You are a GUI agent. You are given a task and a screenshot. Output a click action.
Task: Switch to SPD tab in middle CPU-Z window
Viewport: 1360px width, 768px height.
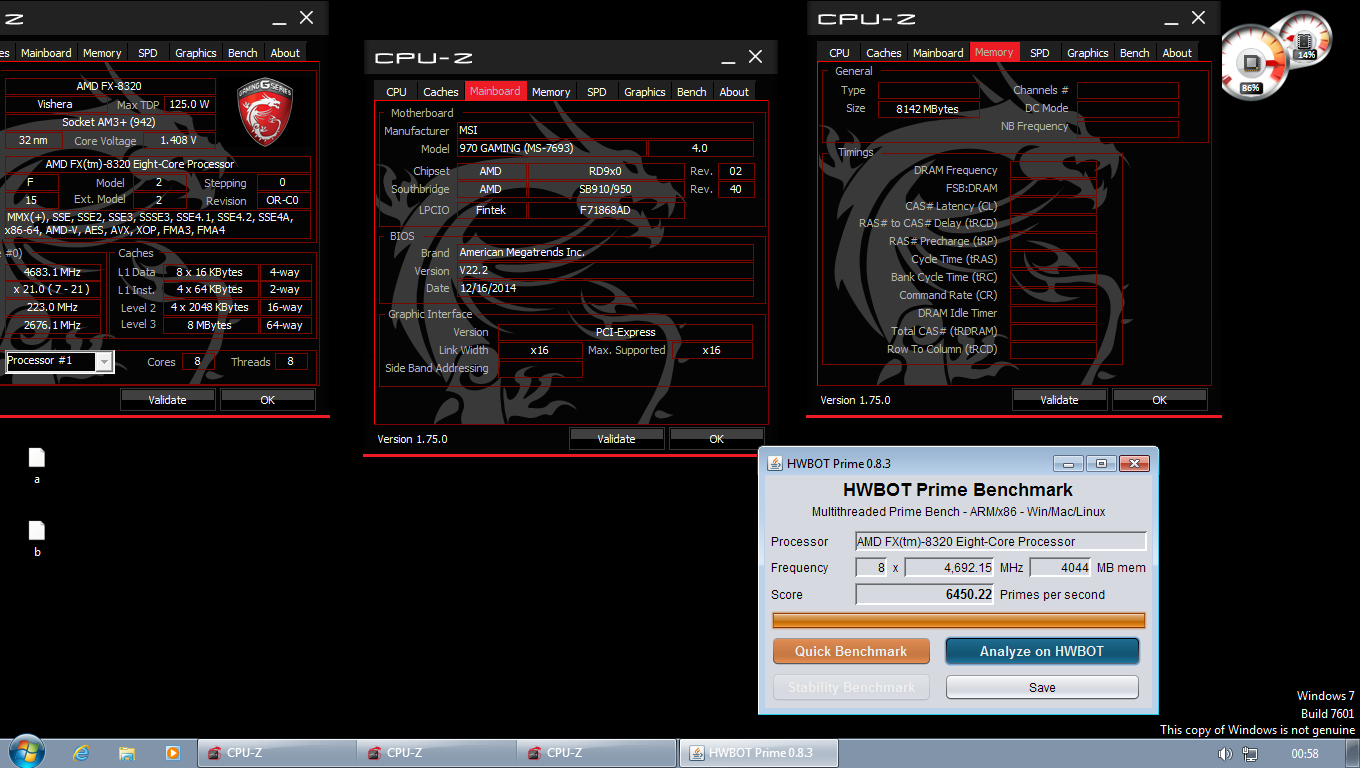[597, 92]
